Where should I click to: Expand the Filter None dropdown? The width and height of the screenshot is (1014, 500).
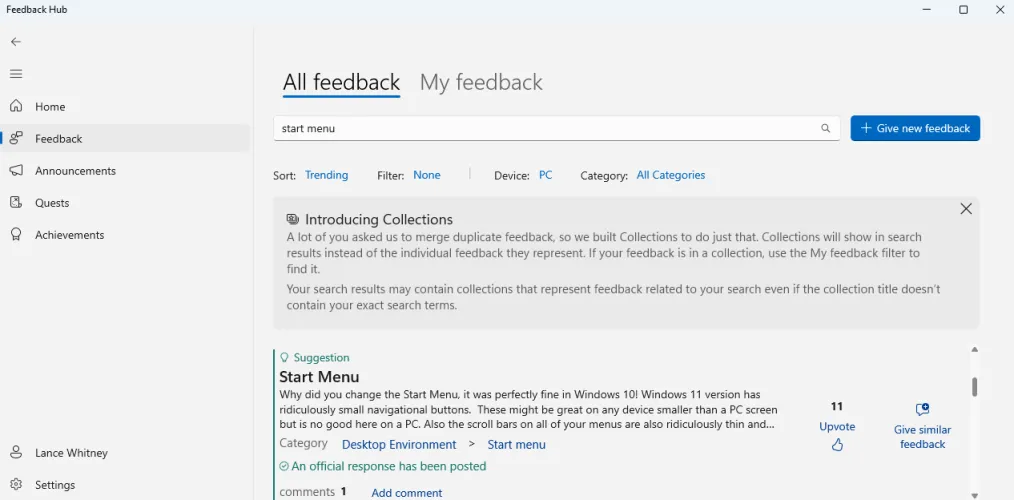426,175
